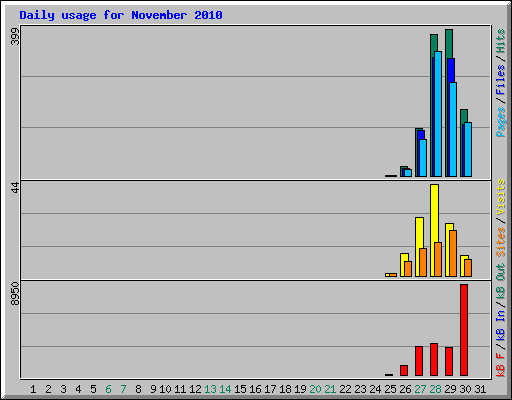Image resolution: width=512 pixels, height=400 pixels.
Task: Click the green Hits bar top for day 28
Action: click(x=434, y=43)
